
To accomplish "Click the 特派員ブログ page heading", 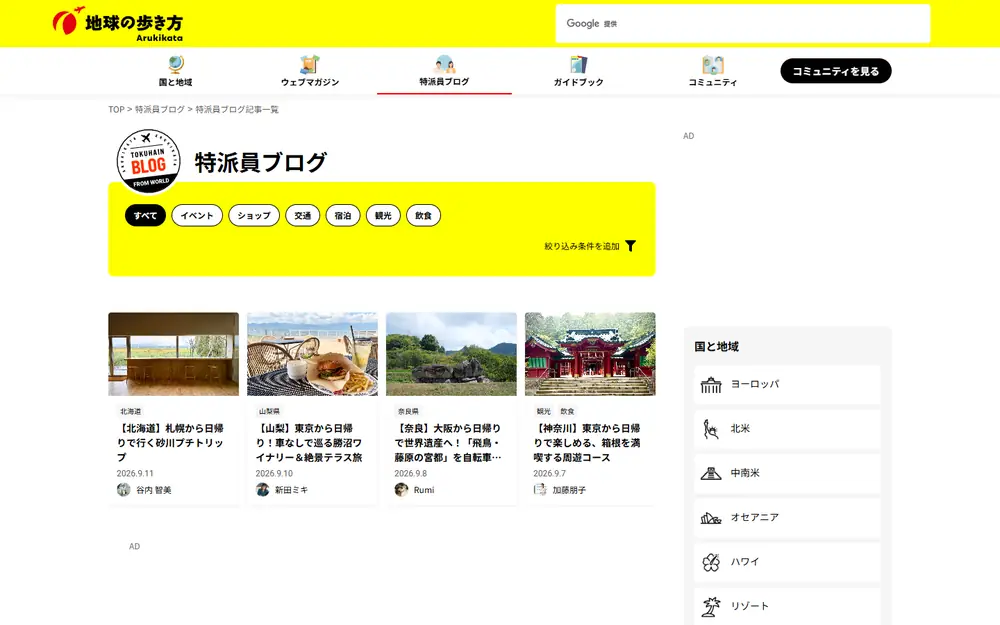I will [x=261, y=163].
